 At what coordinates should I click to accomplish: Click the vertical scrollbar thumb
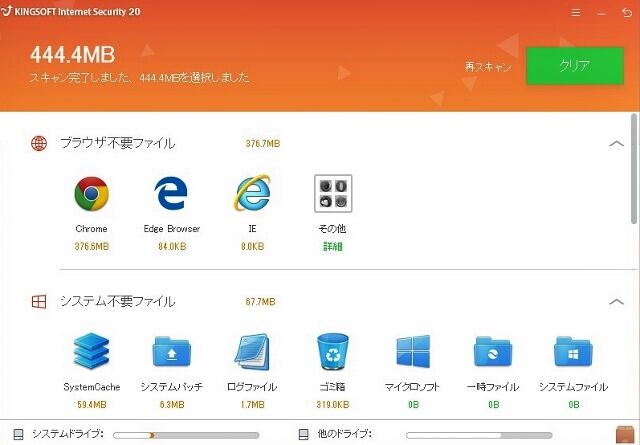634,168
